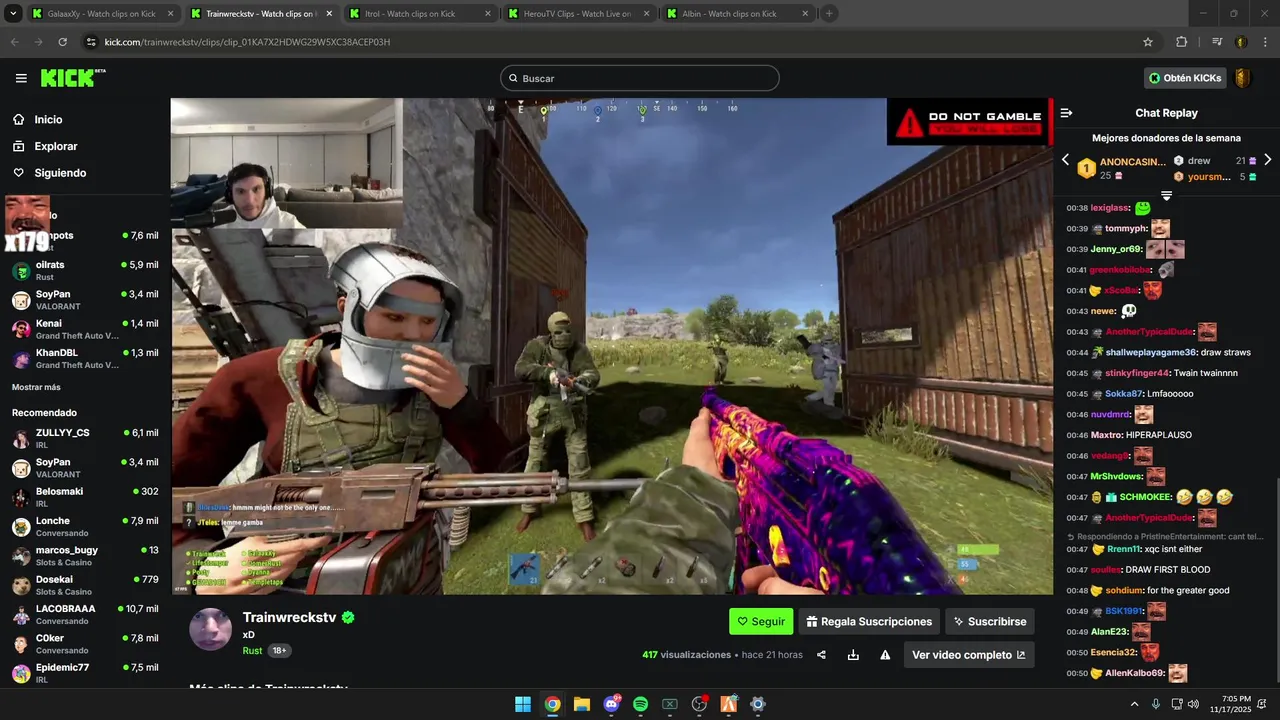Open the first SoyPan VALORANT channel under Siguiendo
The image size is (1280, 720).
coord(85,299)
